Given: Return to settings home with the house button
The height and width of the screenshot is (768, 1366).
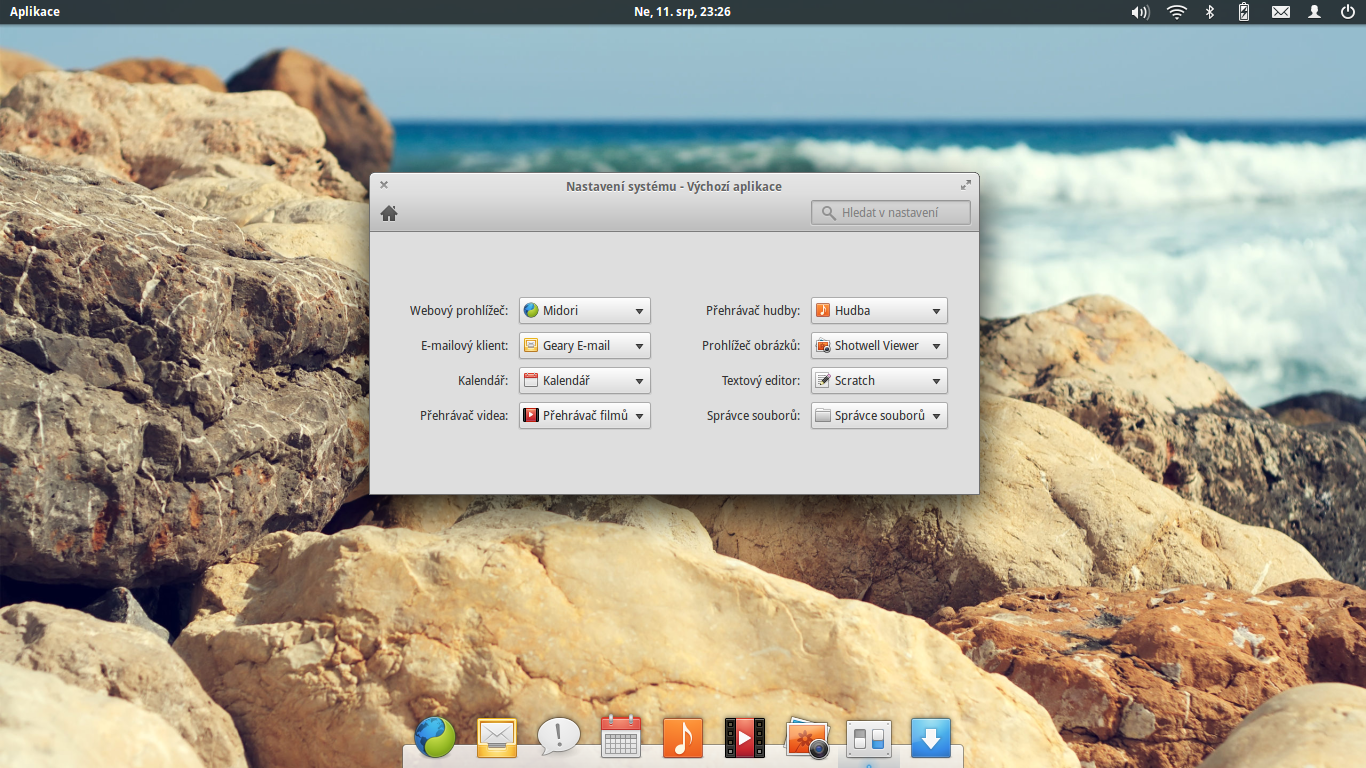Looking at the screenshot, I should coord(389,212).
